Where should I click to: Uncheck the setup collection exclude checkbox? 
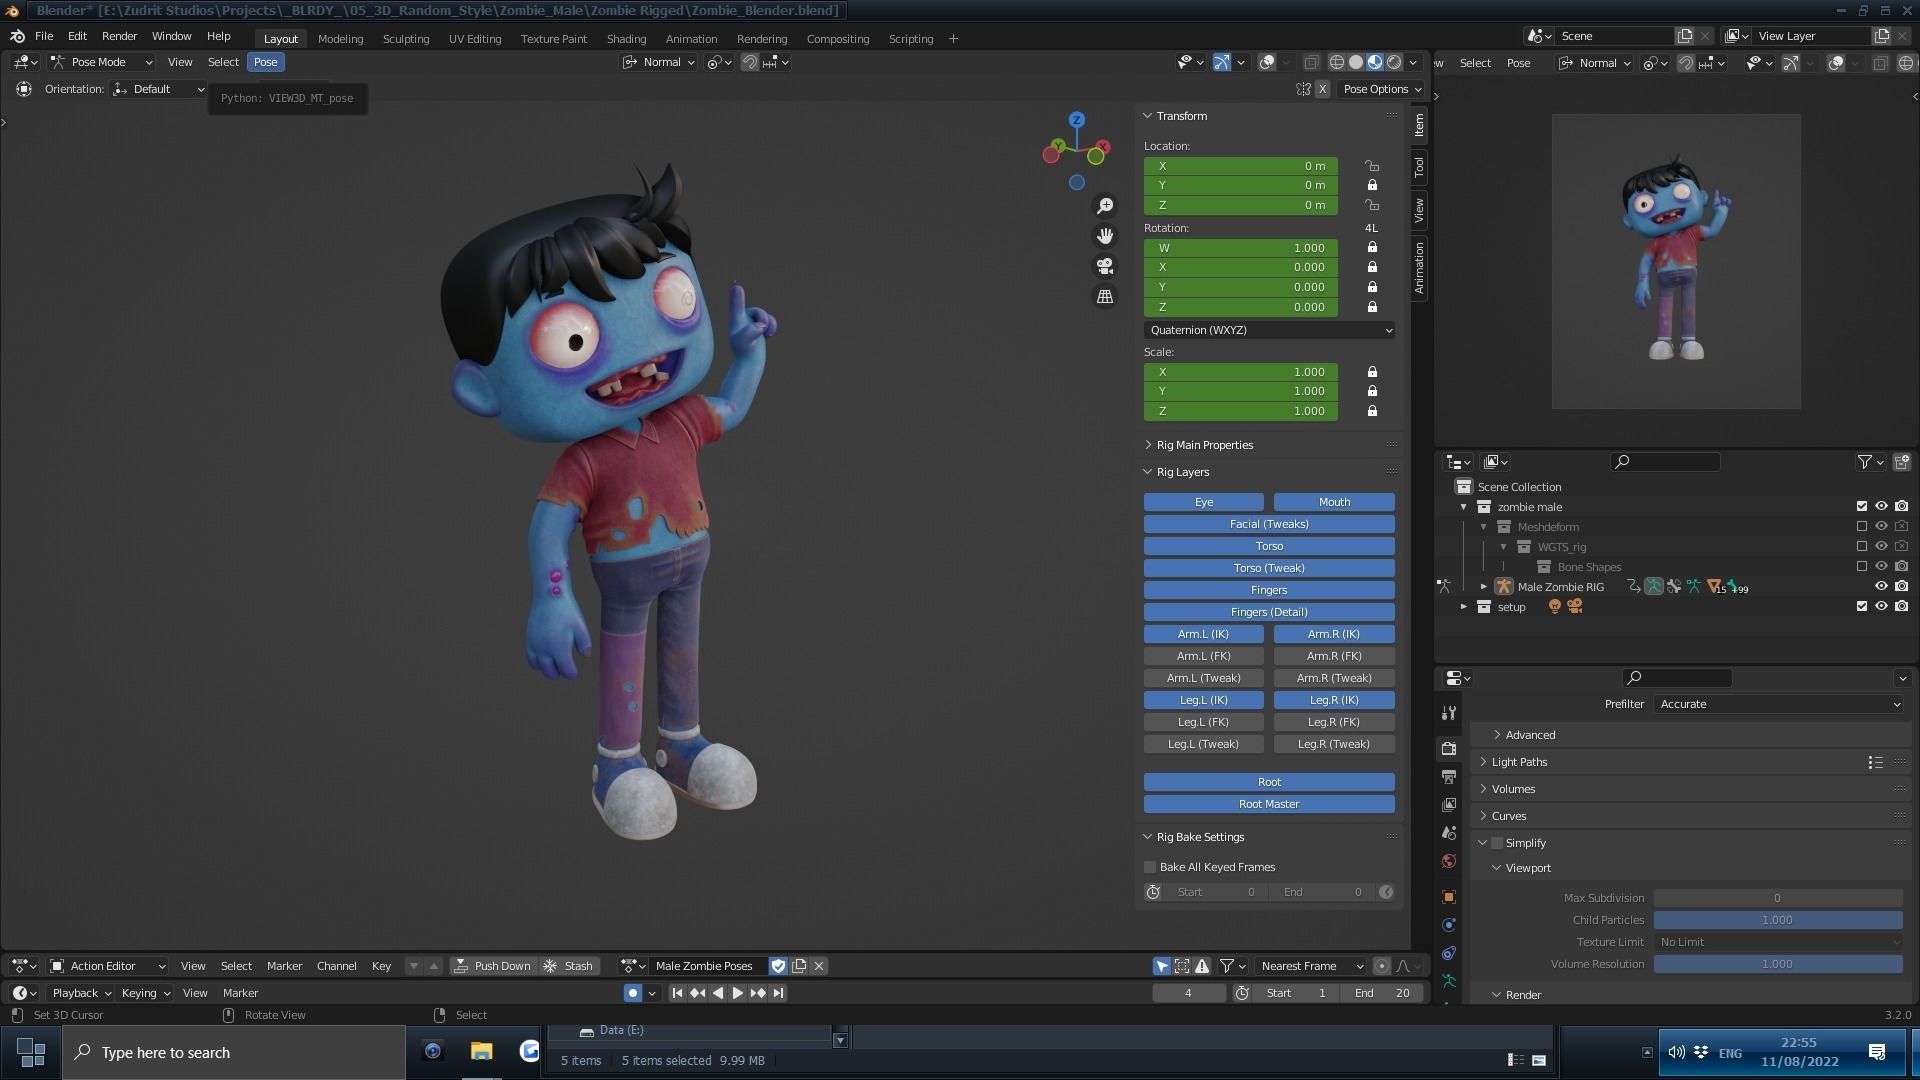click(1862, 607)
